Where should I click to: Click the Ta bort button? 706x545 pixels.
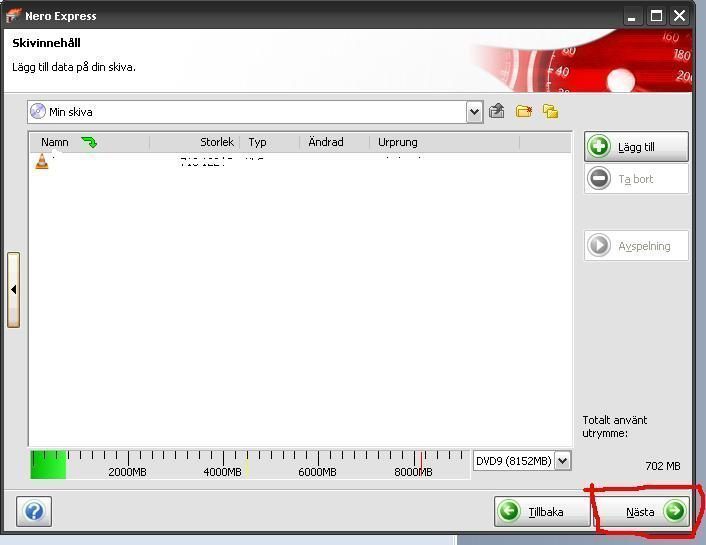pyautogui.click(x=636, y=179)
